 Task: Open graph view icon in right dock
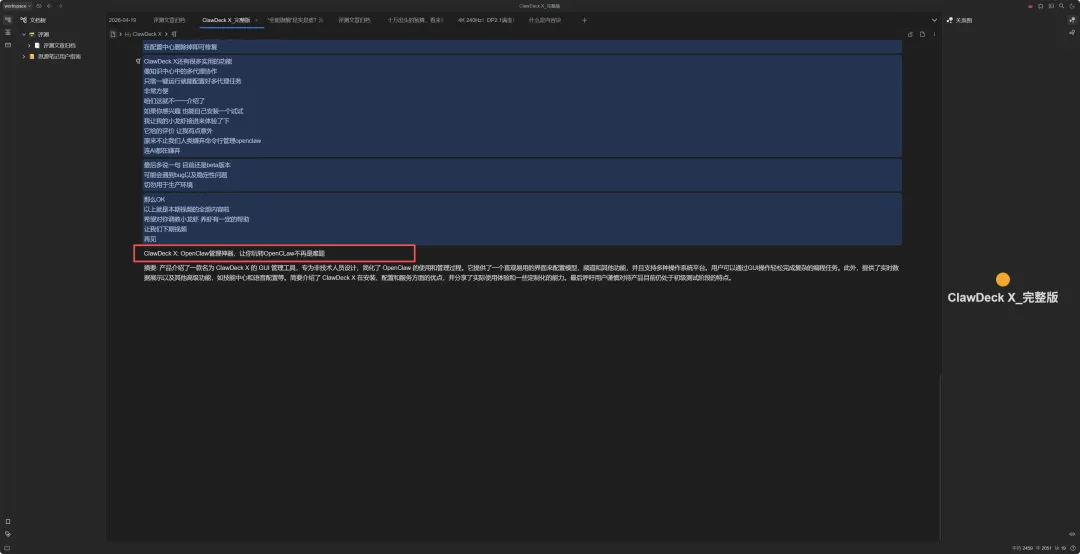(x=1072, y=20)
